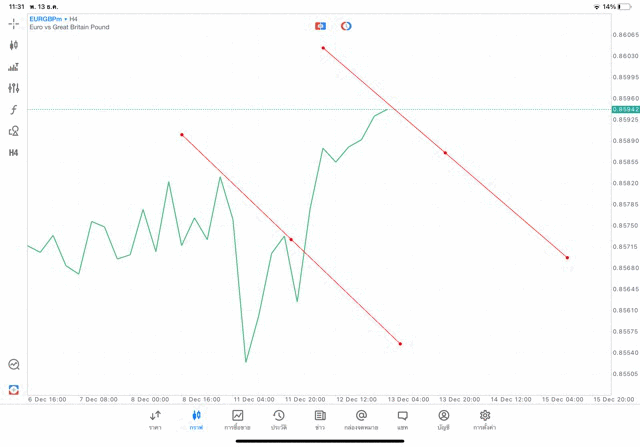Open the chart settings sliders icon
The height and width of the screenshot is (447, 640).
point(13,88)
